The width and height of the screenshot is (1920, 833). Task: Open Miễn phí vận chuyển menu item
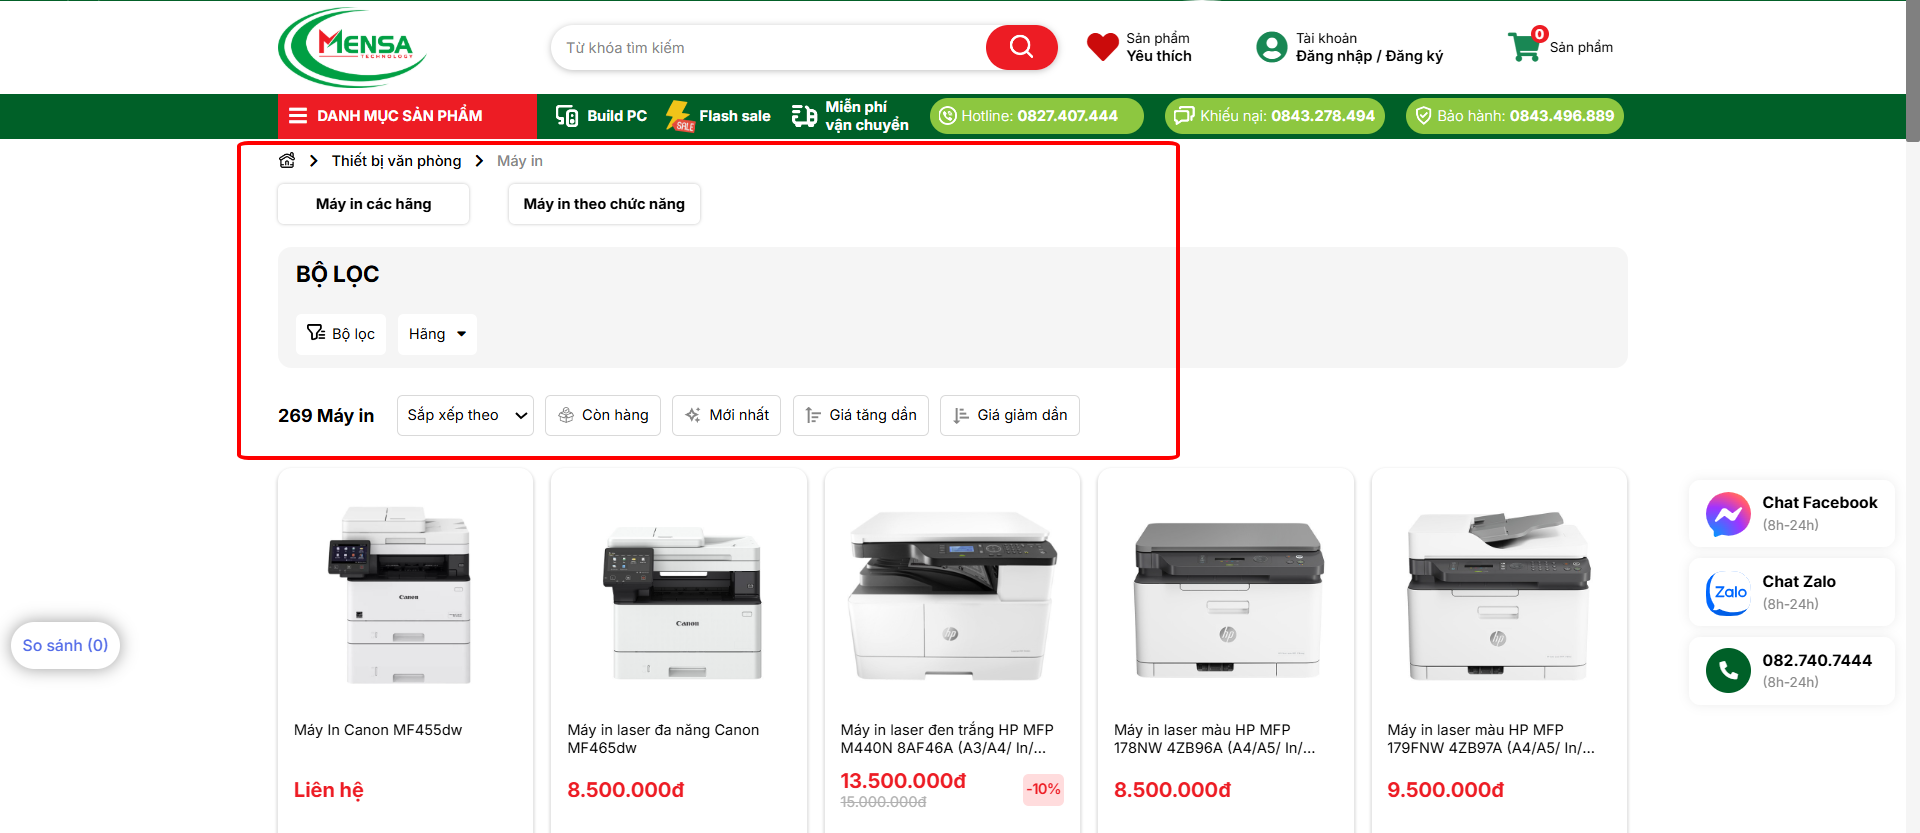click(850, 116)
